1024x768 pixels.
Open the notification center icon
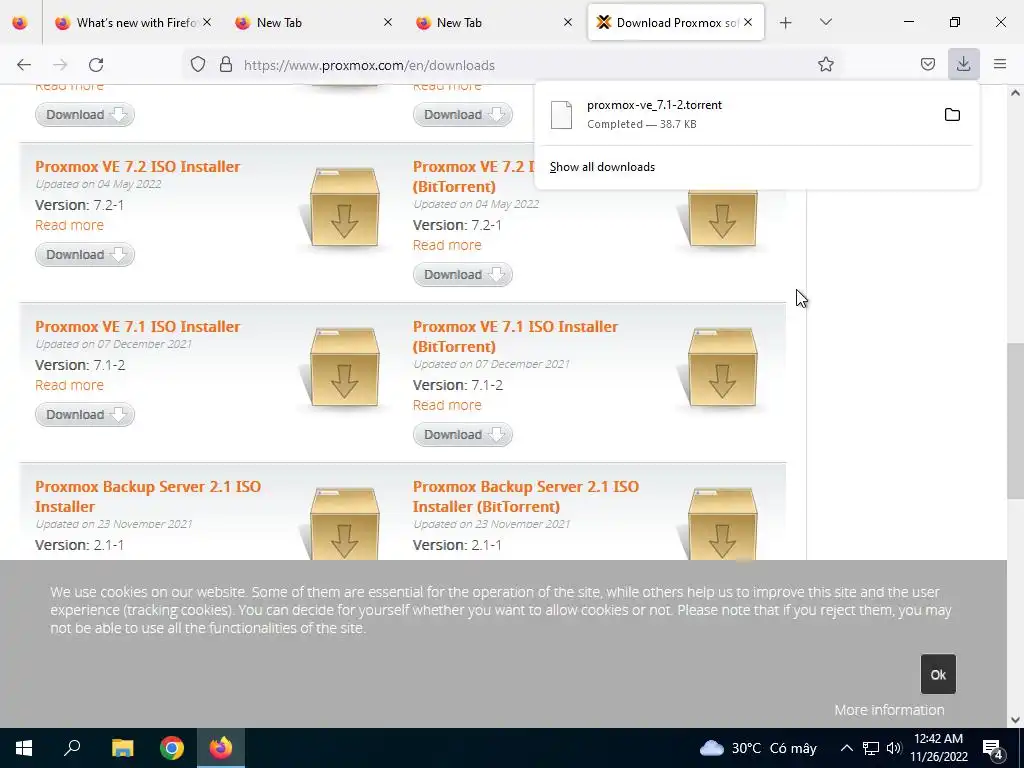[993, 748]
